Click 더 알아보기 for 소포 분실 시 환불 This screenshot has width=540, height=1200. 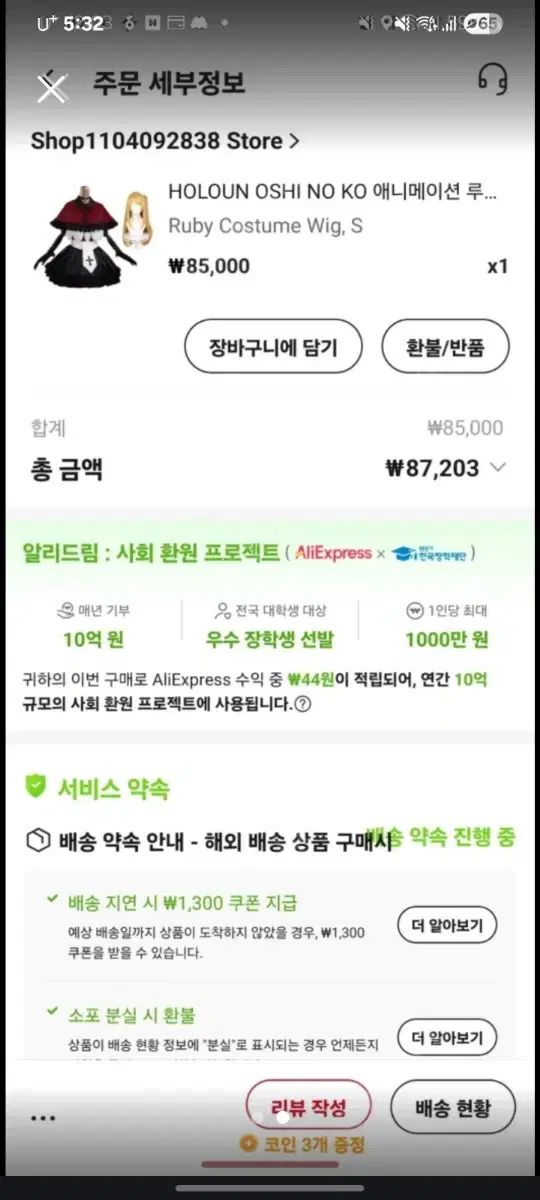point(447,1038)
